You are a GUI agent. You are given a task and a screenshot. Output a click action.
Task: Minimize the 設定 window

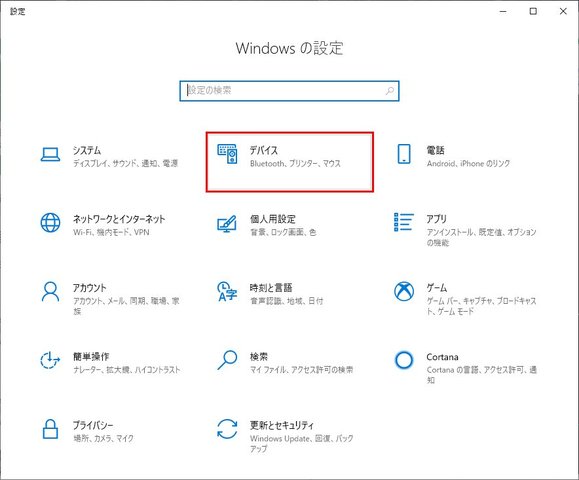point(503,11)
